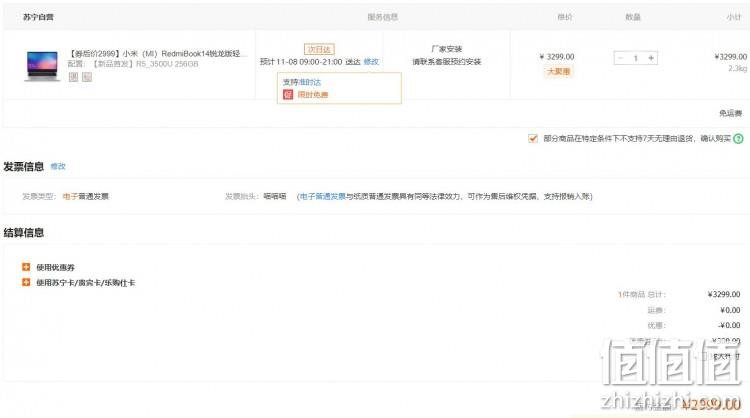Image resolution: width=750 pixels, height=418 pixels.
Task: Click the first small service badge under product config
Action: [73, 77]
